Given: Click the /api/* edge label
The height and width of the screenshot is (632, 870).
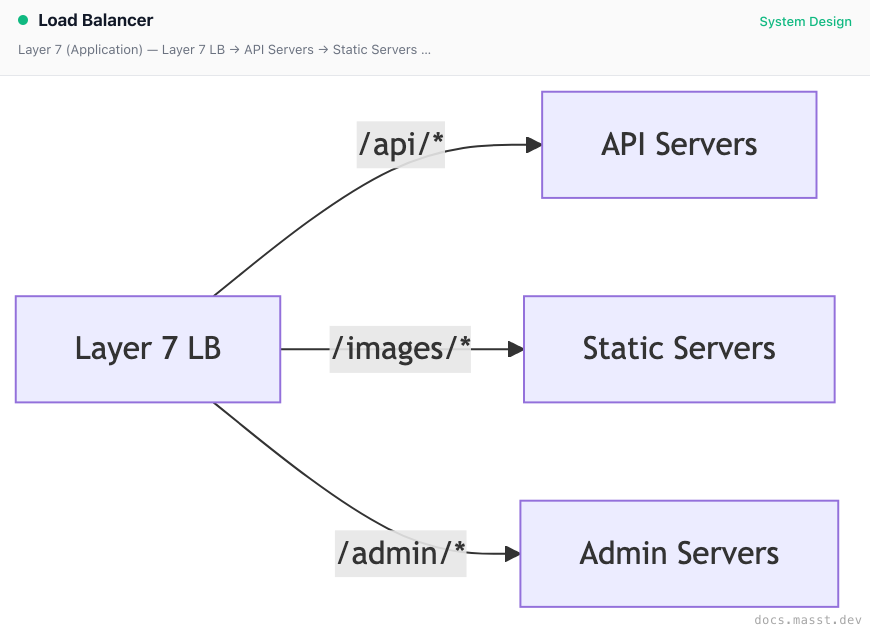Looking at the screenshot, I should pos(401,145).
